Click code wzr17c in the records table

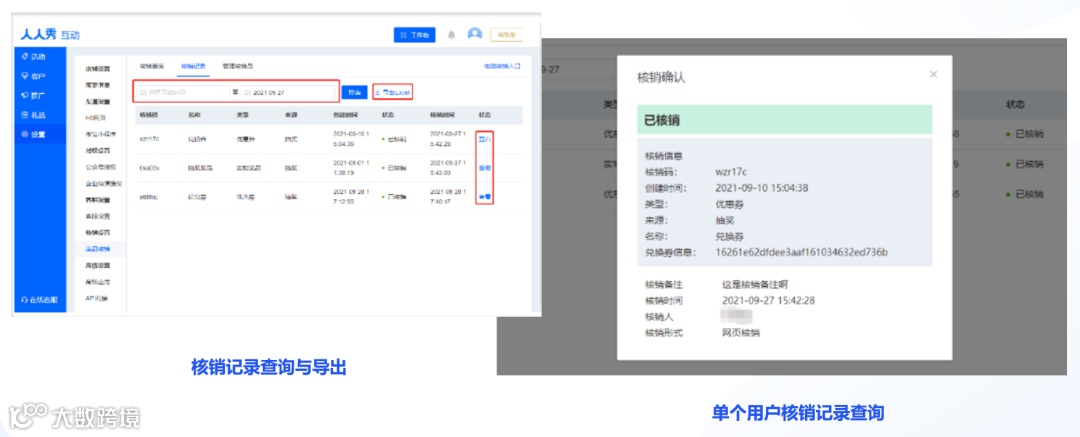point(149,139)
